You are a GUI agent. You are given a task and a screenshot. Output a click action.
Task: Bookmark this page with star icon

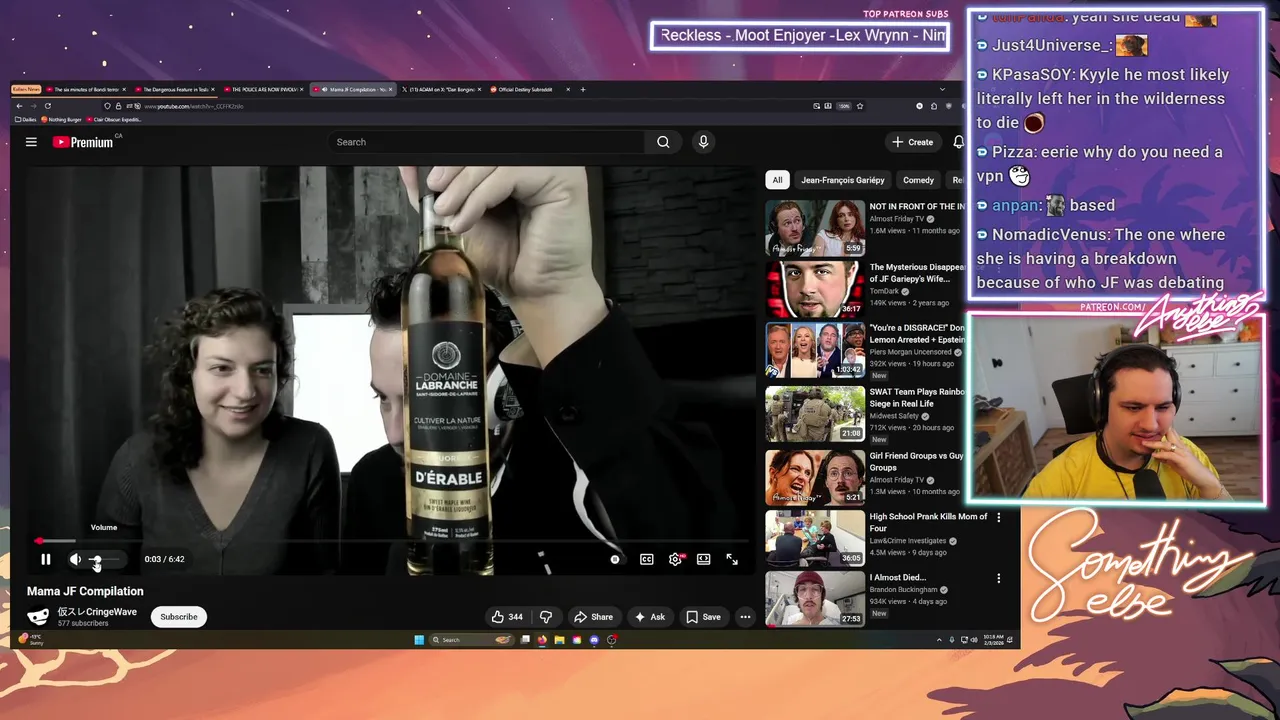click(x=859, y=106)
